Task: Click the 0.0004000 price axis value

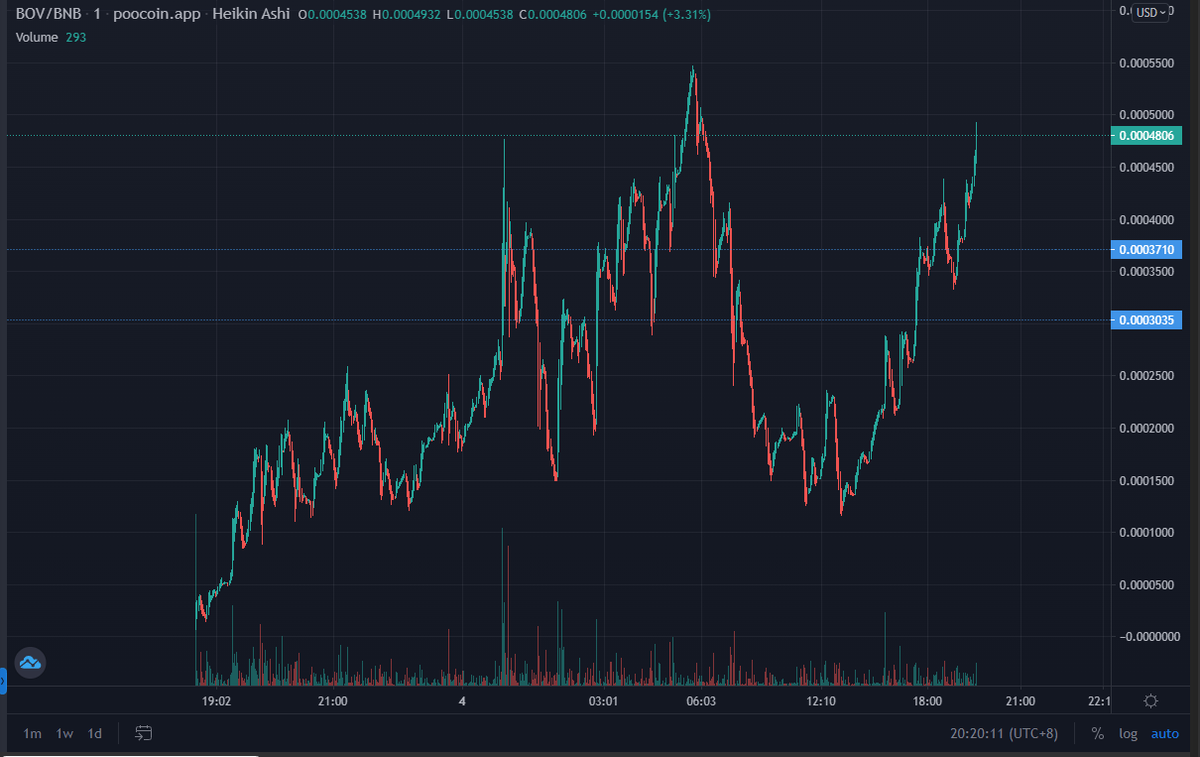Action: click(x=1147, y=219)
